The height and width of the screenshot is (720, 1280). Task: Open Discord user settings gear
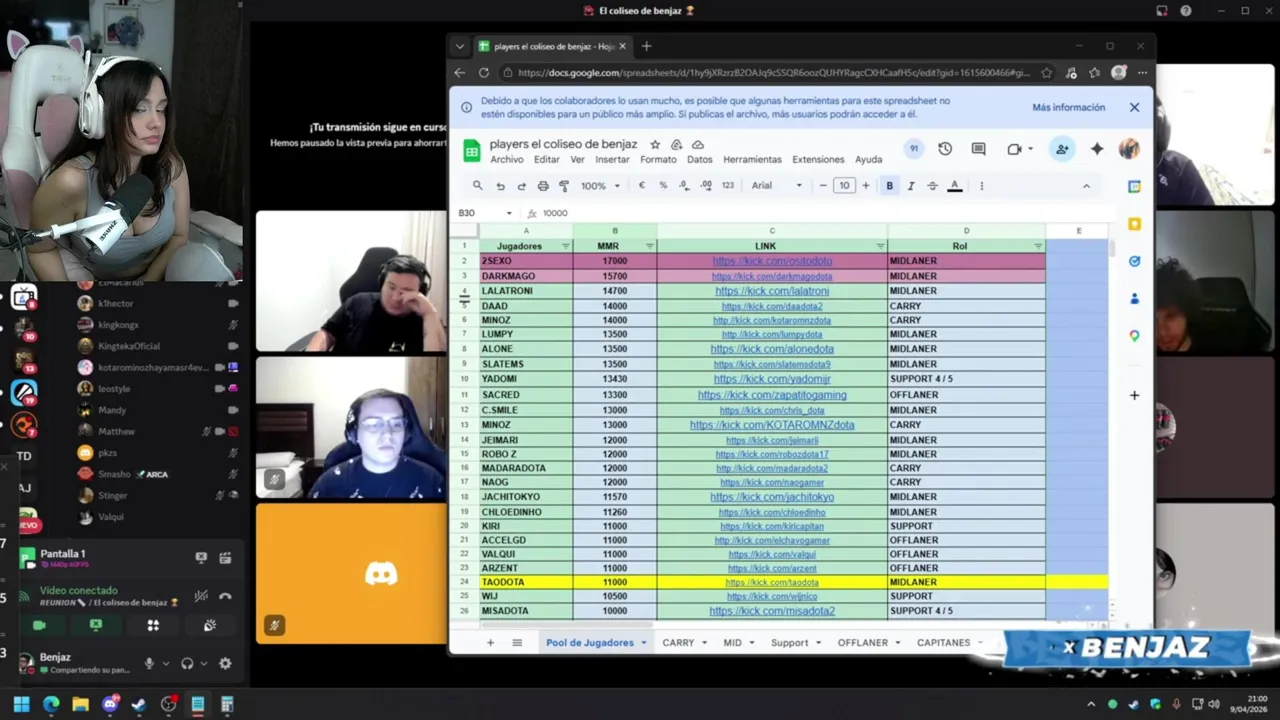click(225, 663)
